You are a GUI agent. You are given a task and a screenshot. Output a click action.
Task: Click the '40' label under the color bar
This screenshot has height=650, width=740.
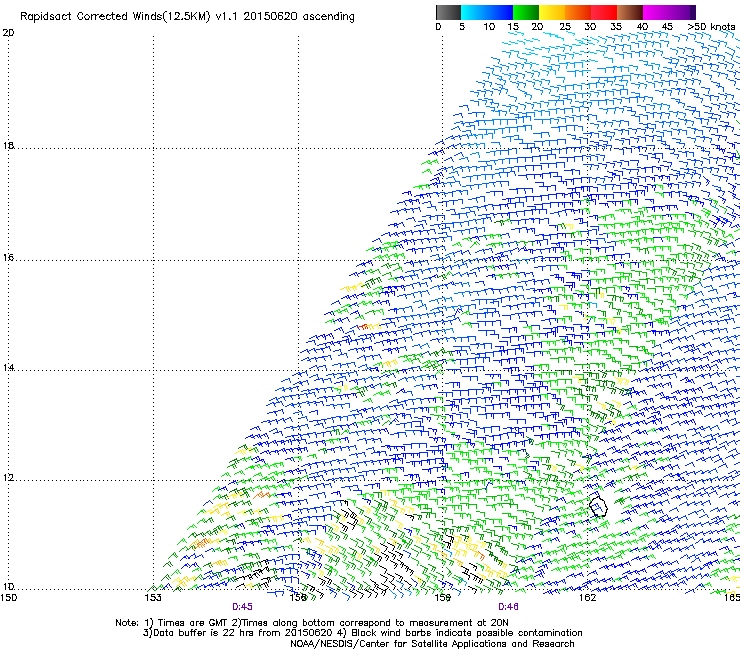tap(642, 27)
